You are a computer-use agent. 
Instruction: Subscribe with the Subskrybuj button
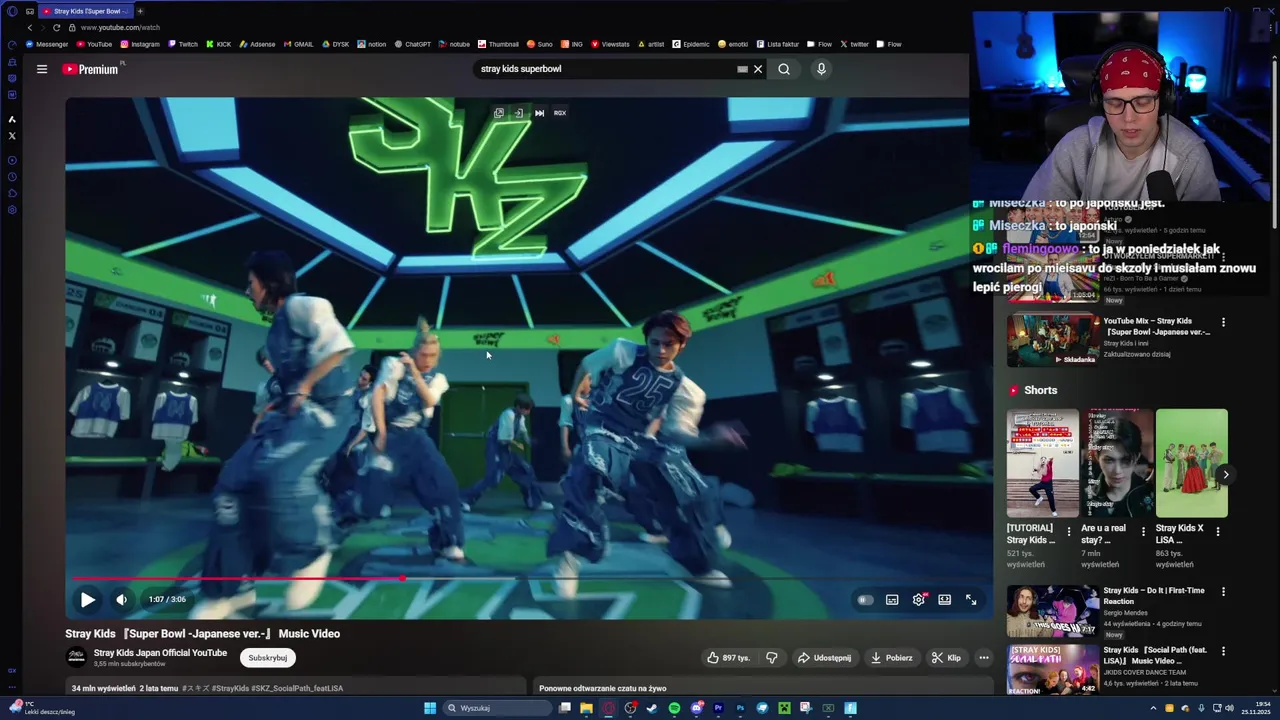click(268, 658)
